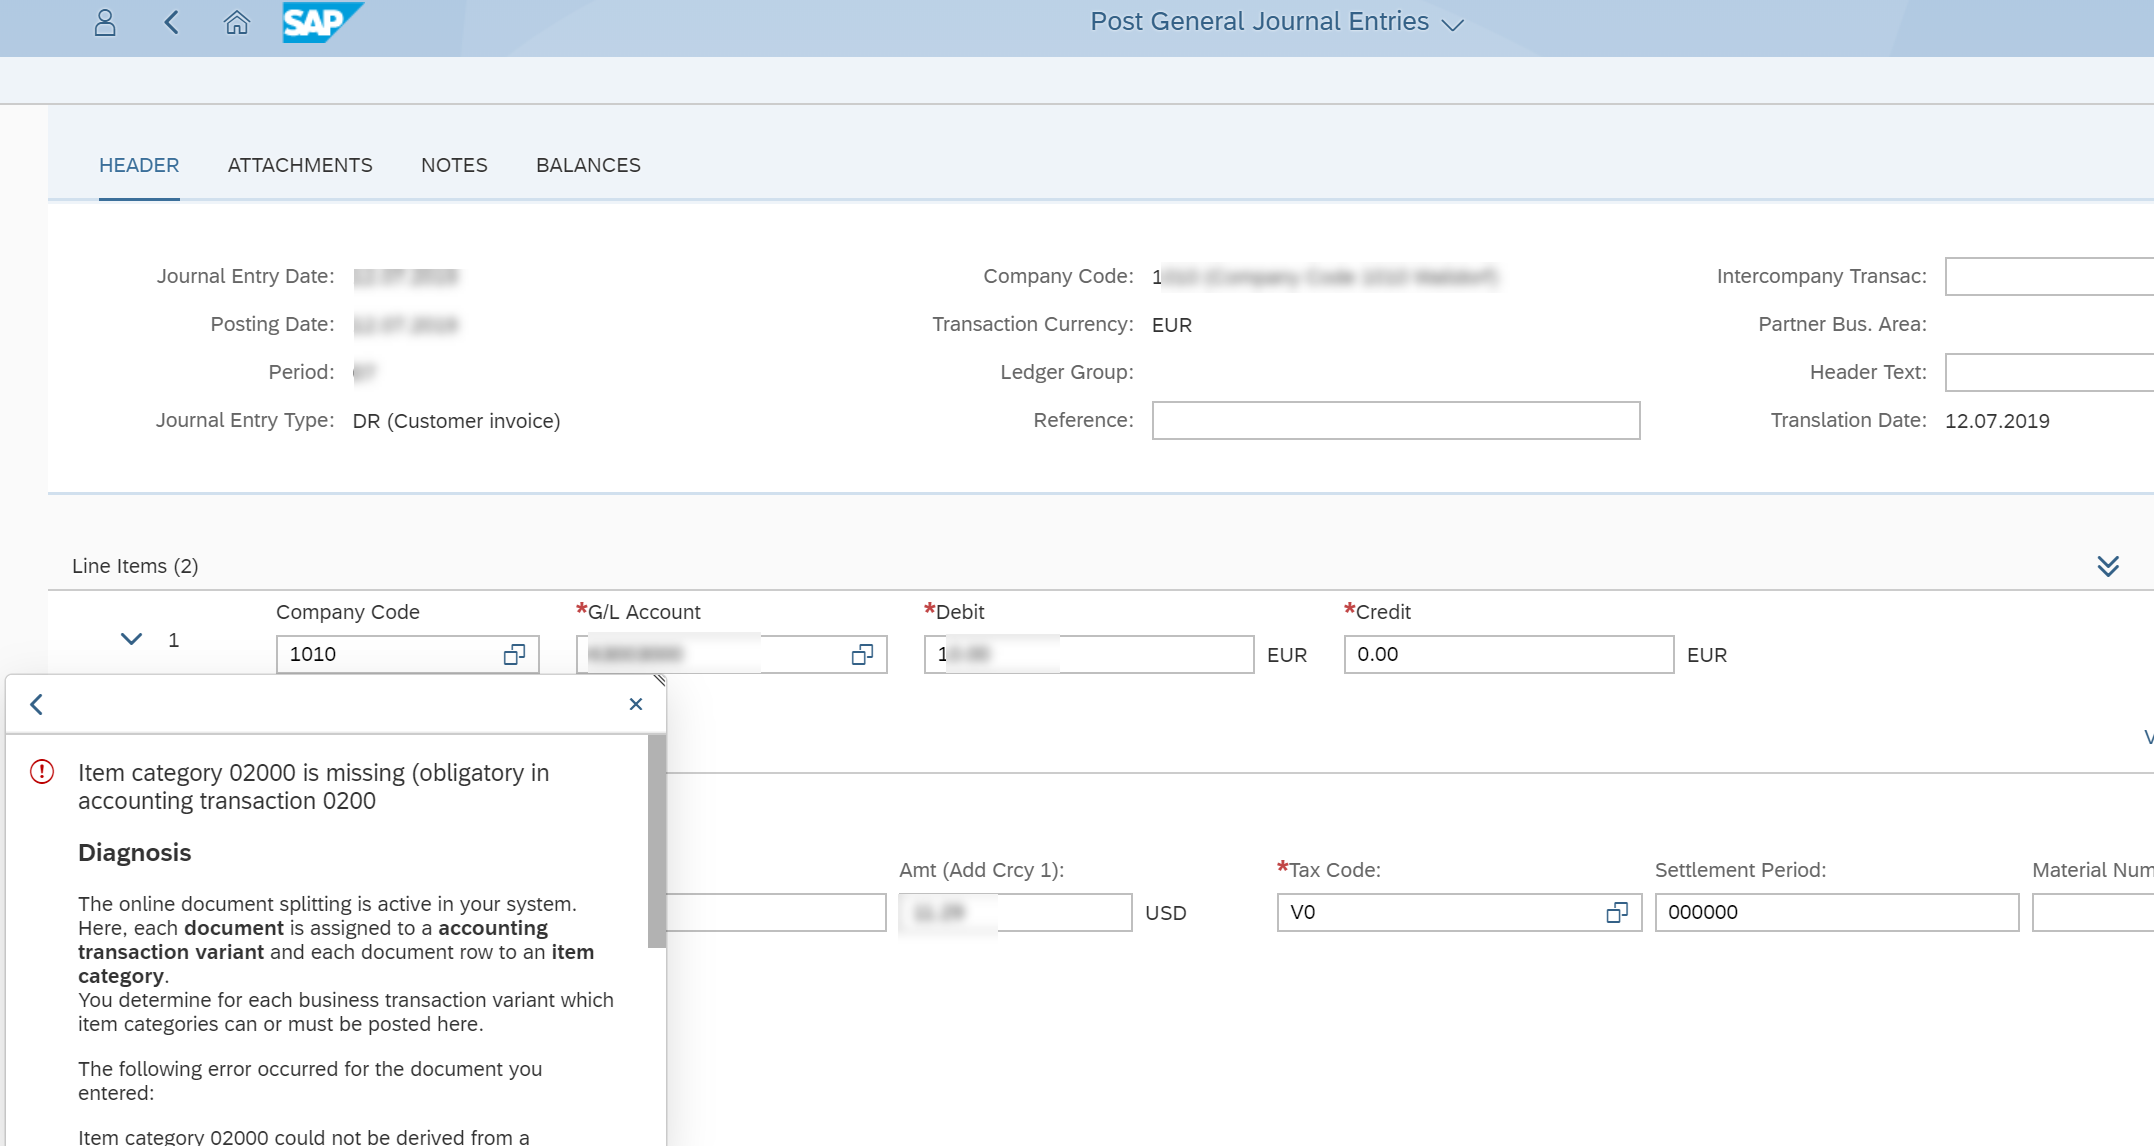Click the Line Items (2) heading

[135, 566]
